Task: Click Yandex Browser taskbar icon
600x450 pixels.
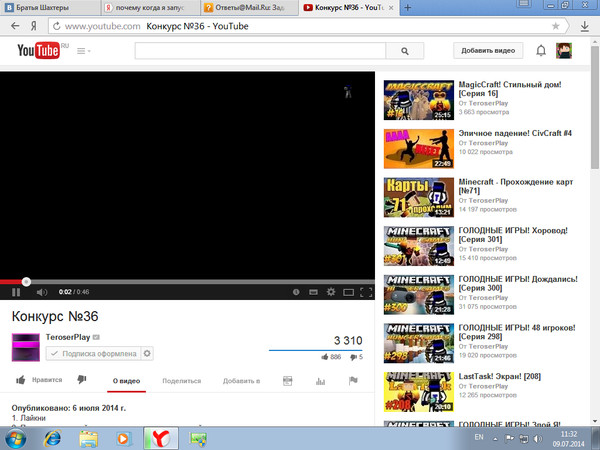Action: (x=161, y=439)
